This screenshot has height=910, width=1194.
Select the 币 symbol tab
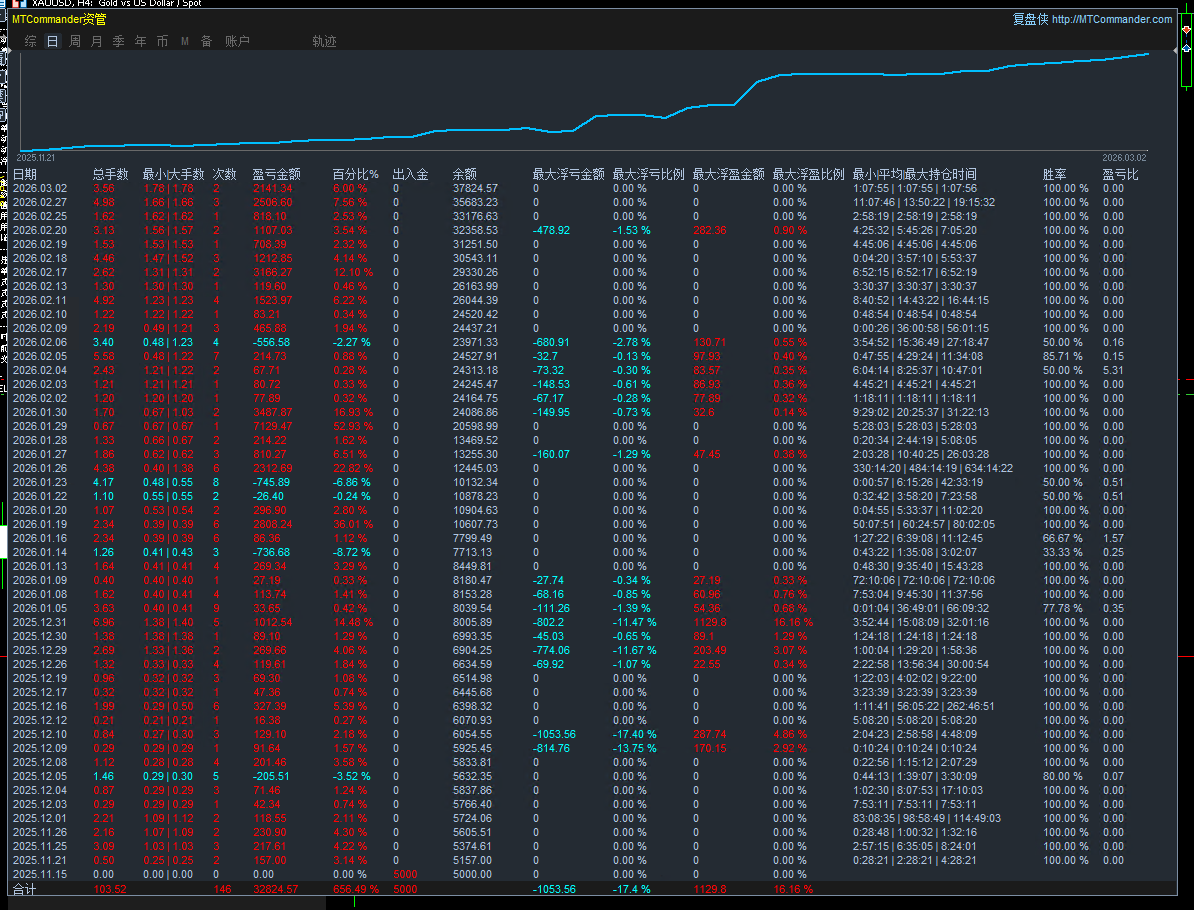tap(163, 41)
